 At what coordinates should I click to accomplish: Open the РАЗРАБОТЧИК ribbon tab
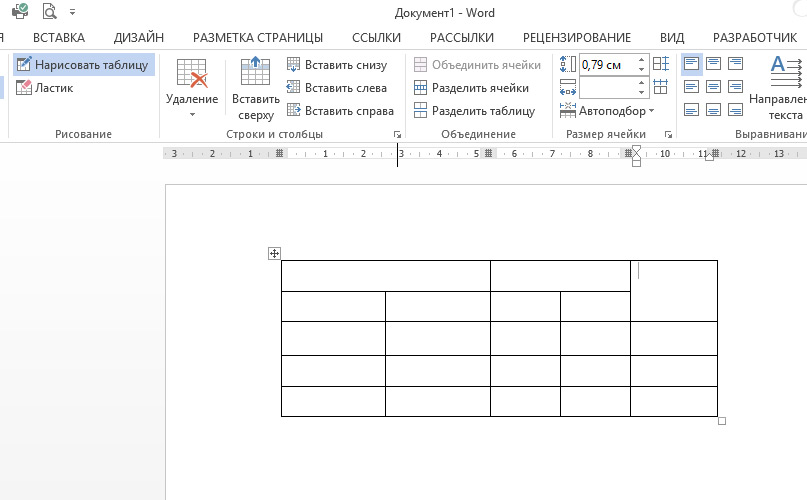click(755, 38)
